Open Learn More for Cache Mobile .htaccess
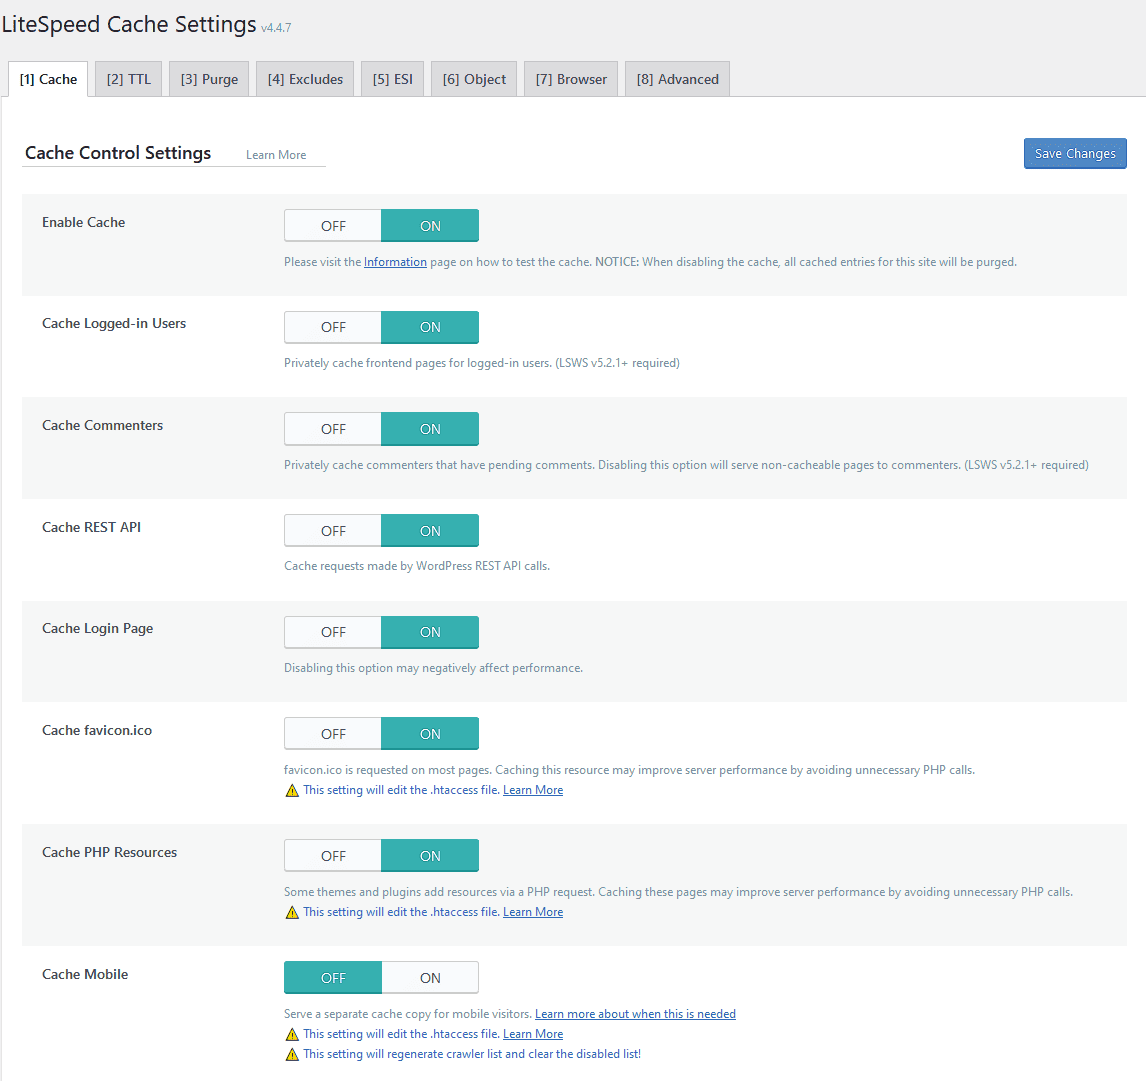Viewport: 1146px width, 1081px height. coord(533,1034)
